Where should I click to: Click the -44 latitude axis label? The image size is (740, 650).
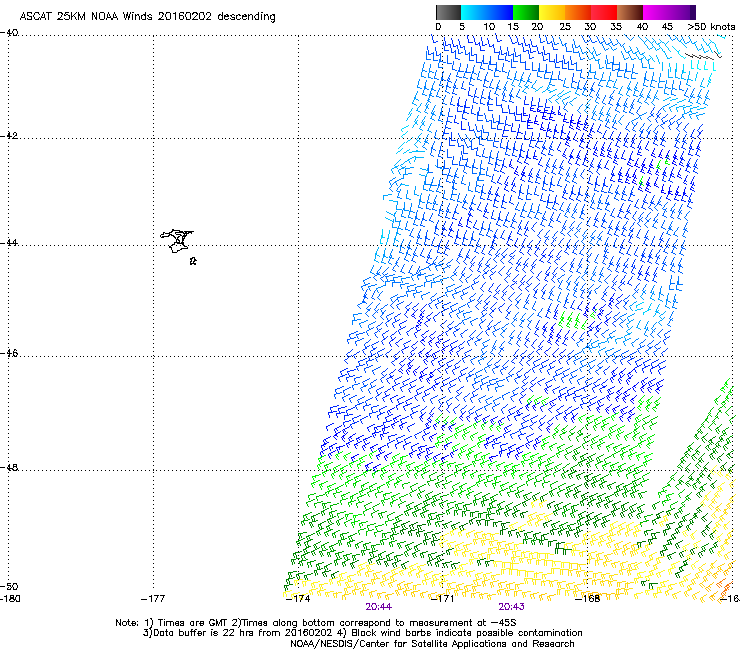click(x=9, y=243)
